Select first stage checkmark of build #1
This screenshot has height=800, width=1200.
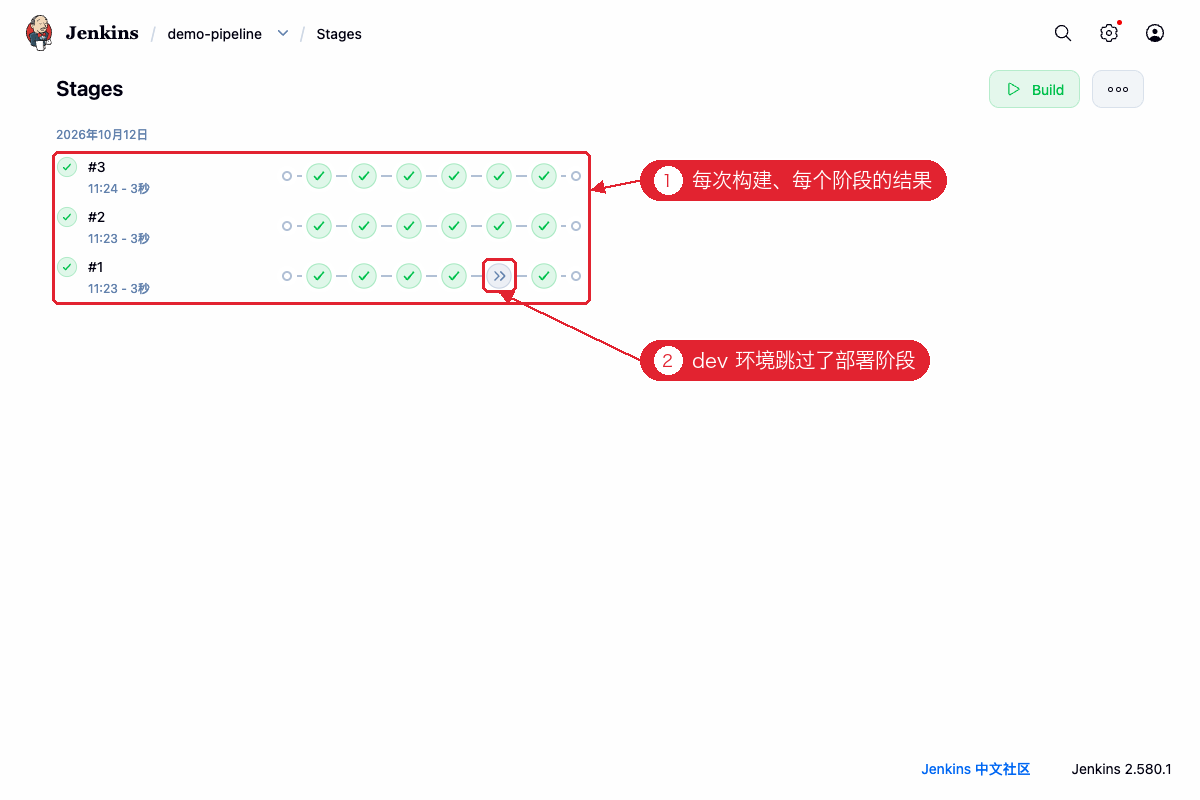point(319,276)
